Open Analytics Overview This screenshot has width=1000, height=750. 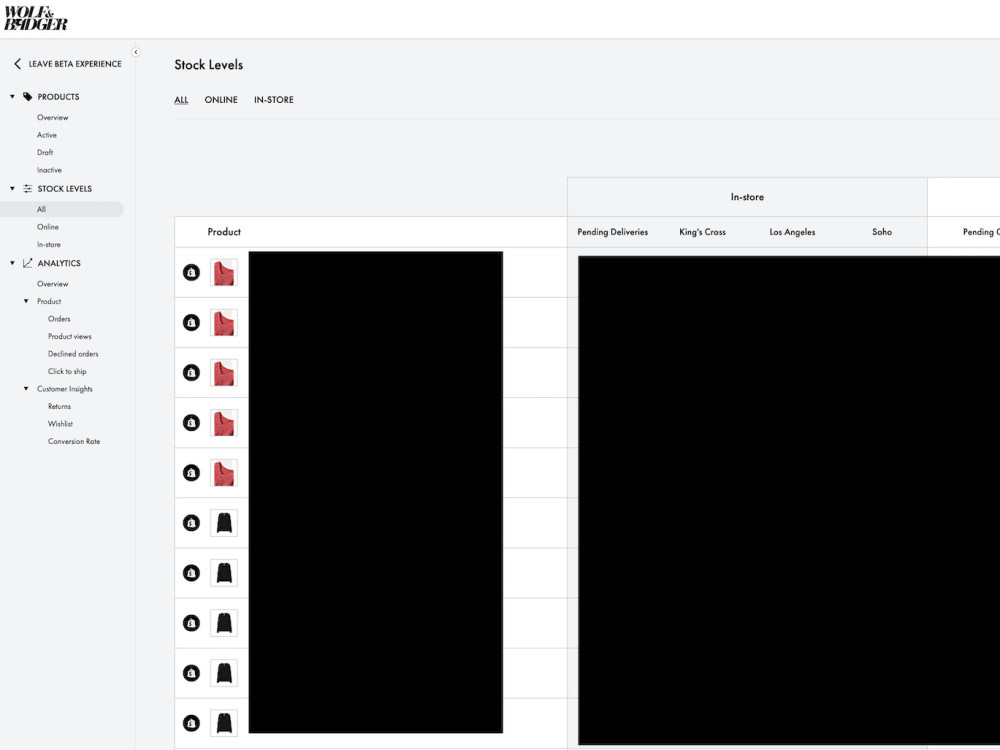[x=52, y=284]
